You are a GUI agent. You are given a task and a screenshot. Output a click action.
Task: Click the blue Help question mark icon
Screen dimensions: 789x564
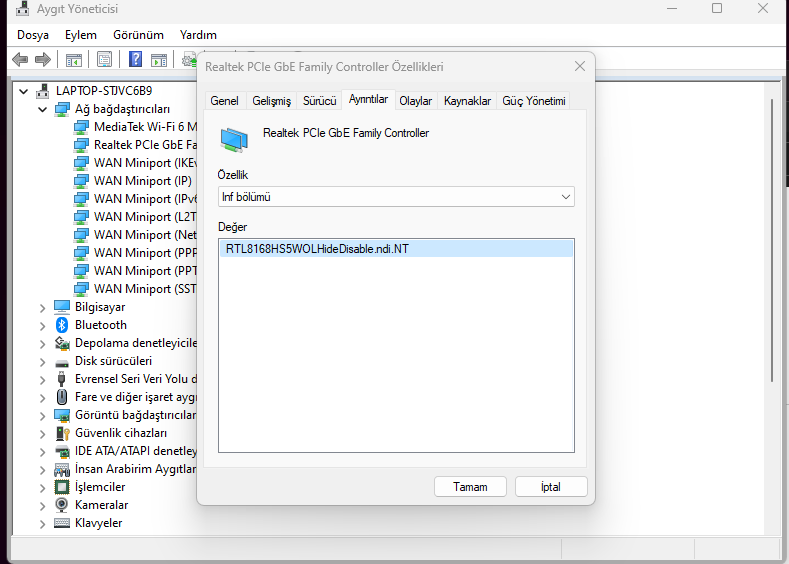pyautogui.click(x=135, y=59)
